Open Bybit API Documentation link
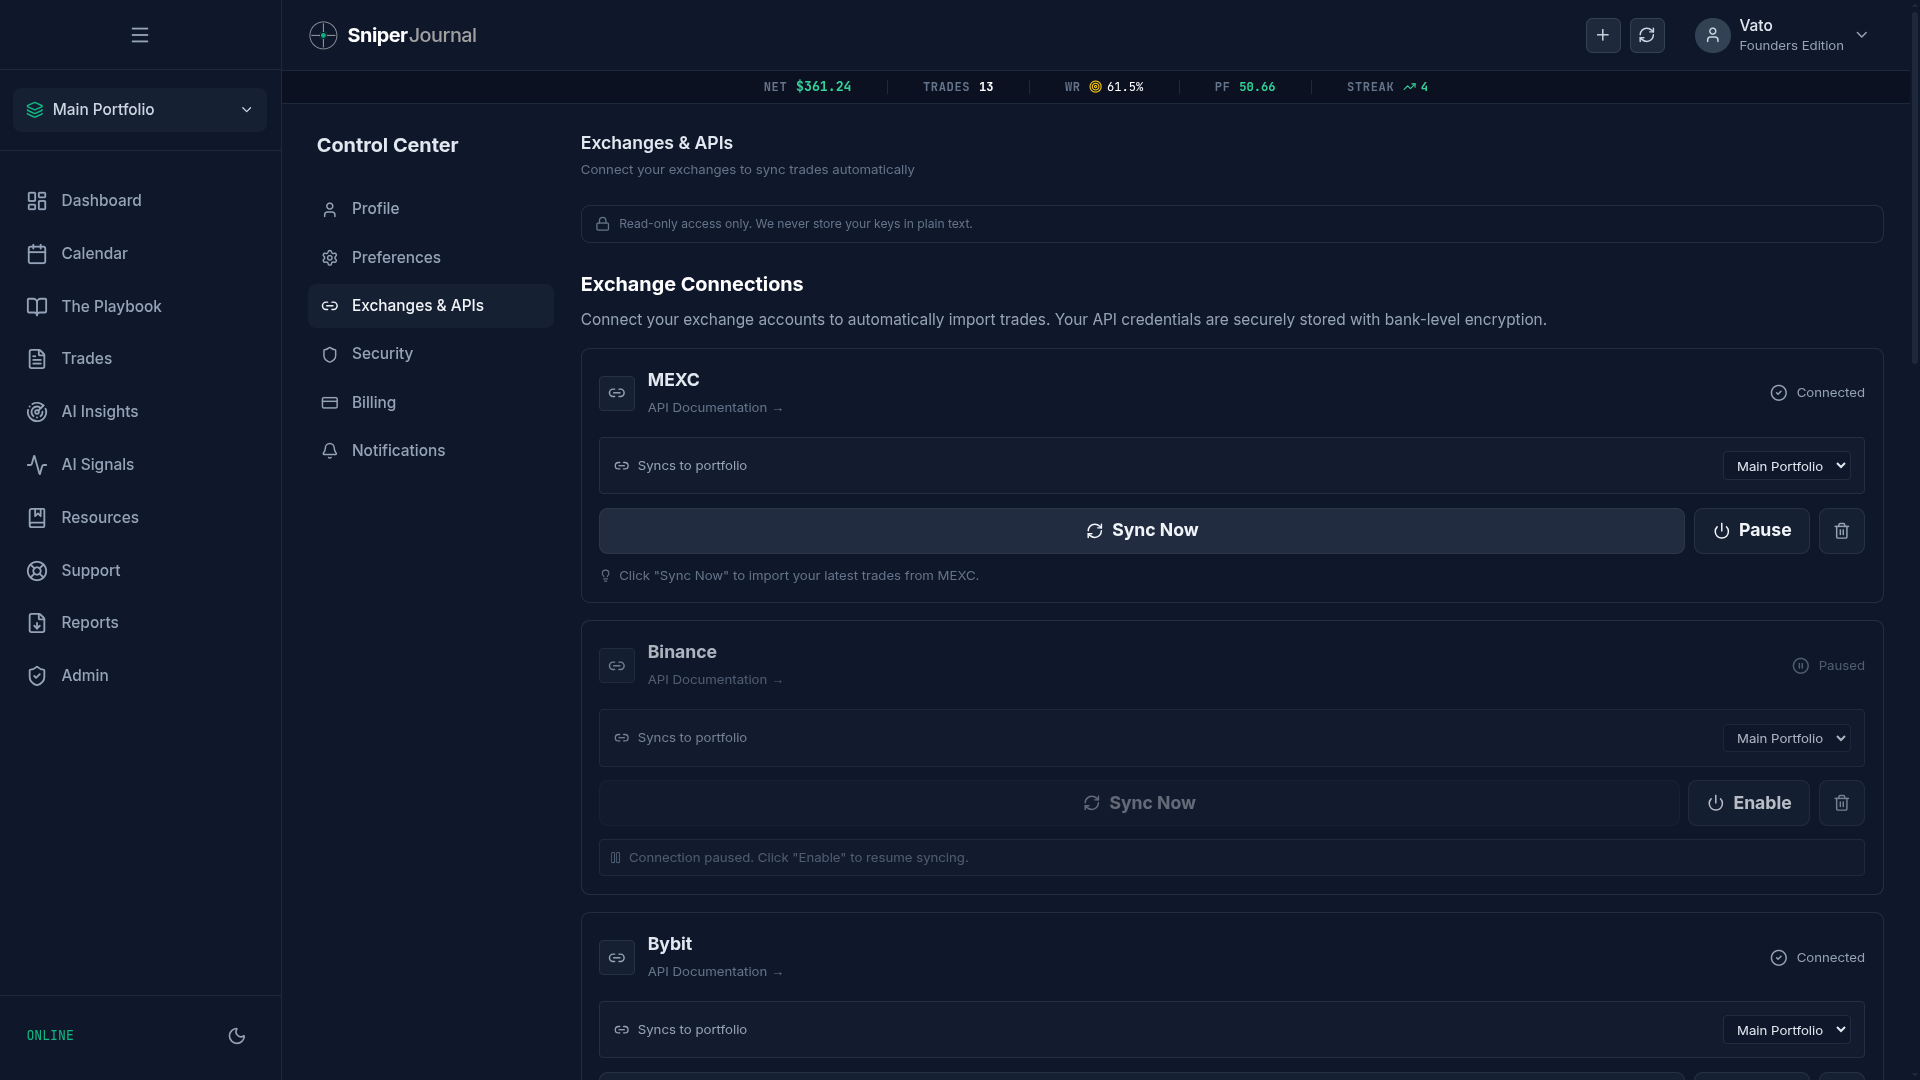 point(714,972)
